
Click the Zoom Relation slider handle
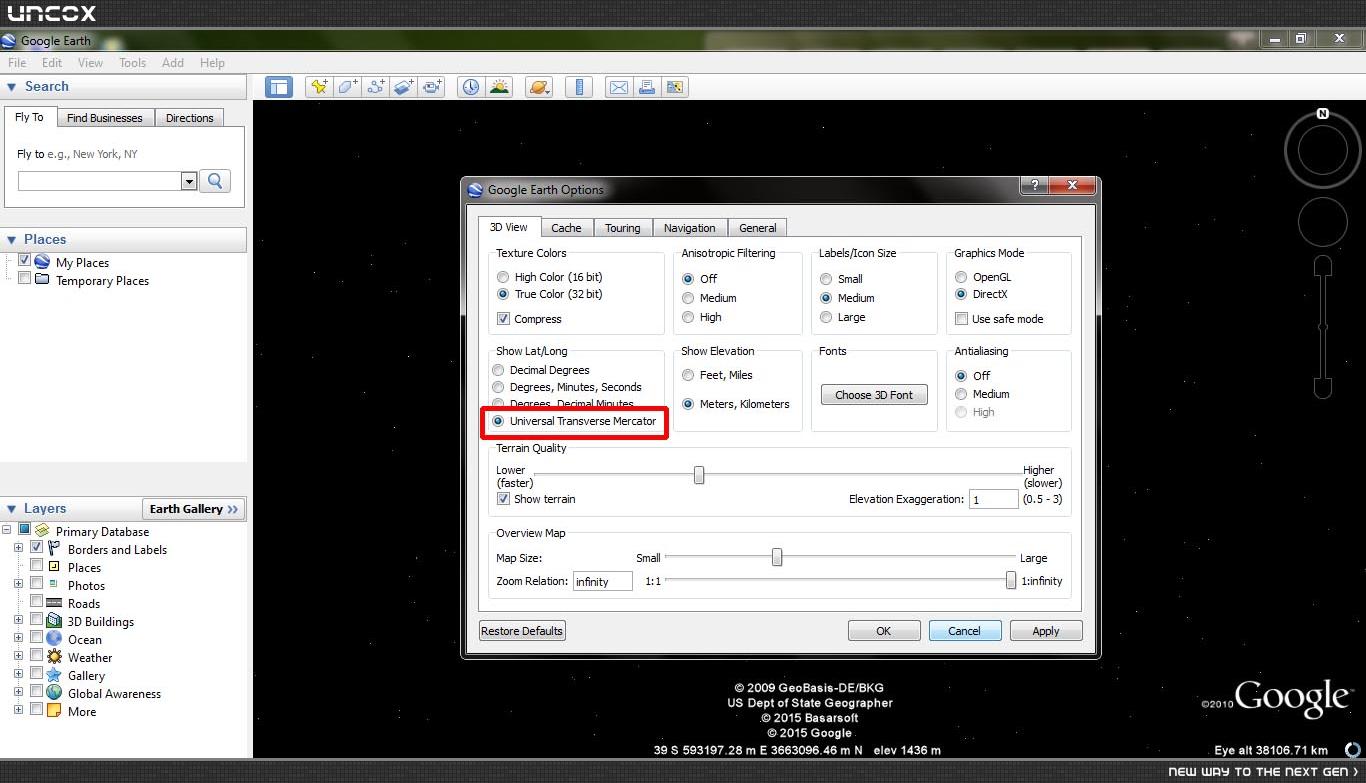point(1011,580)
